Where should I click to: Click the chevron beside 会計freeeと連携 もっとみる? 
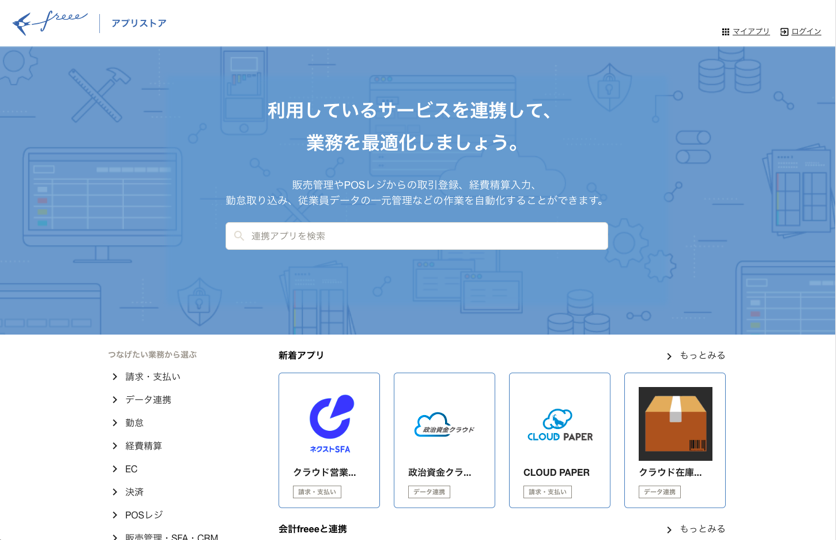[x=669, y=530]
